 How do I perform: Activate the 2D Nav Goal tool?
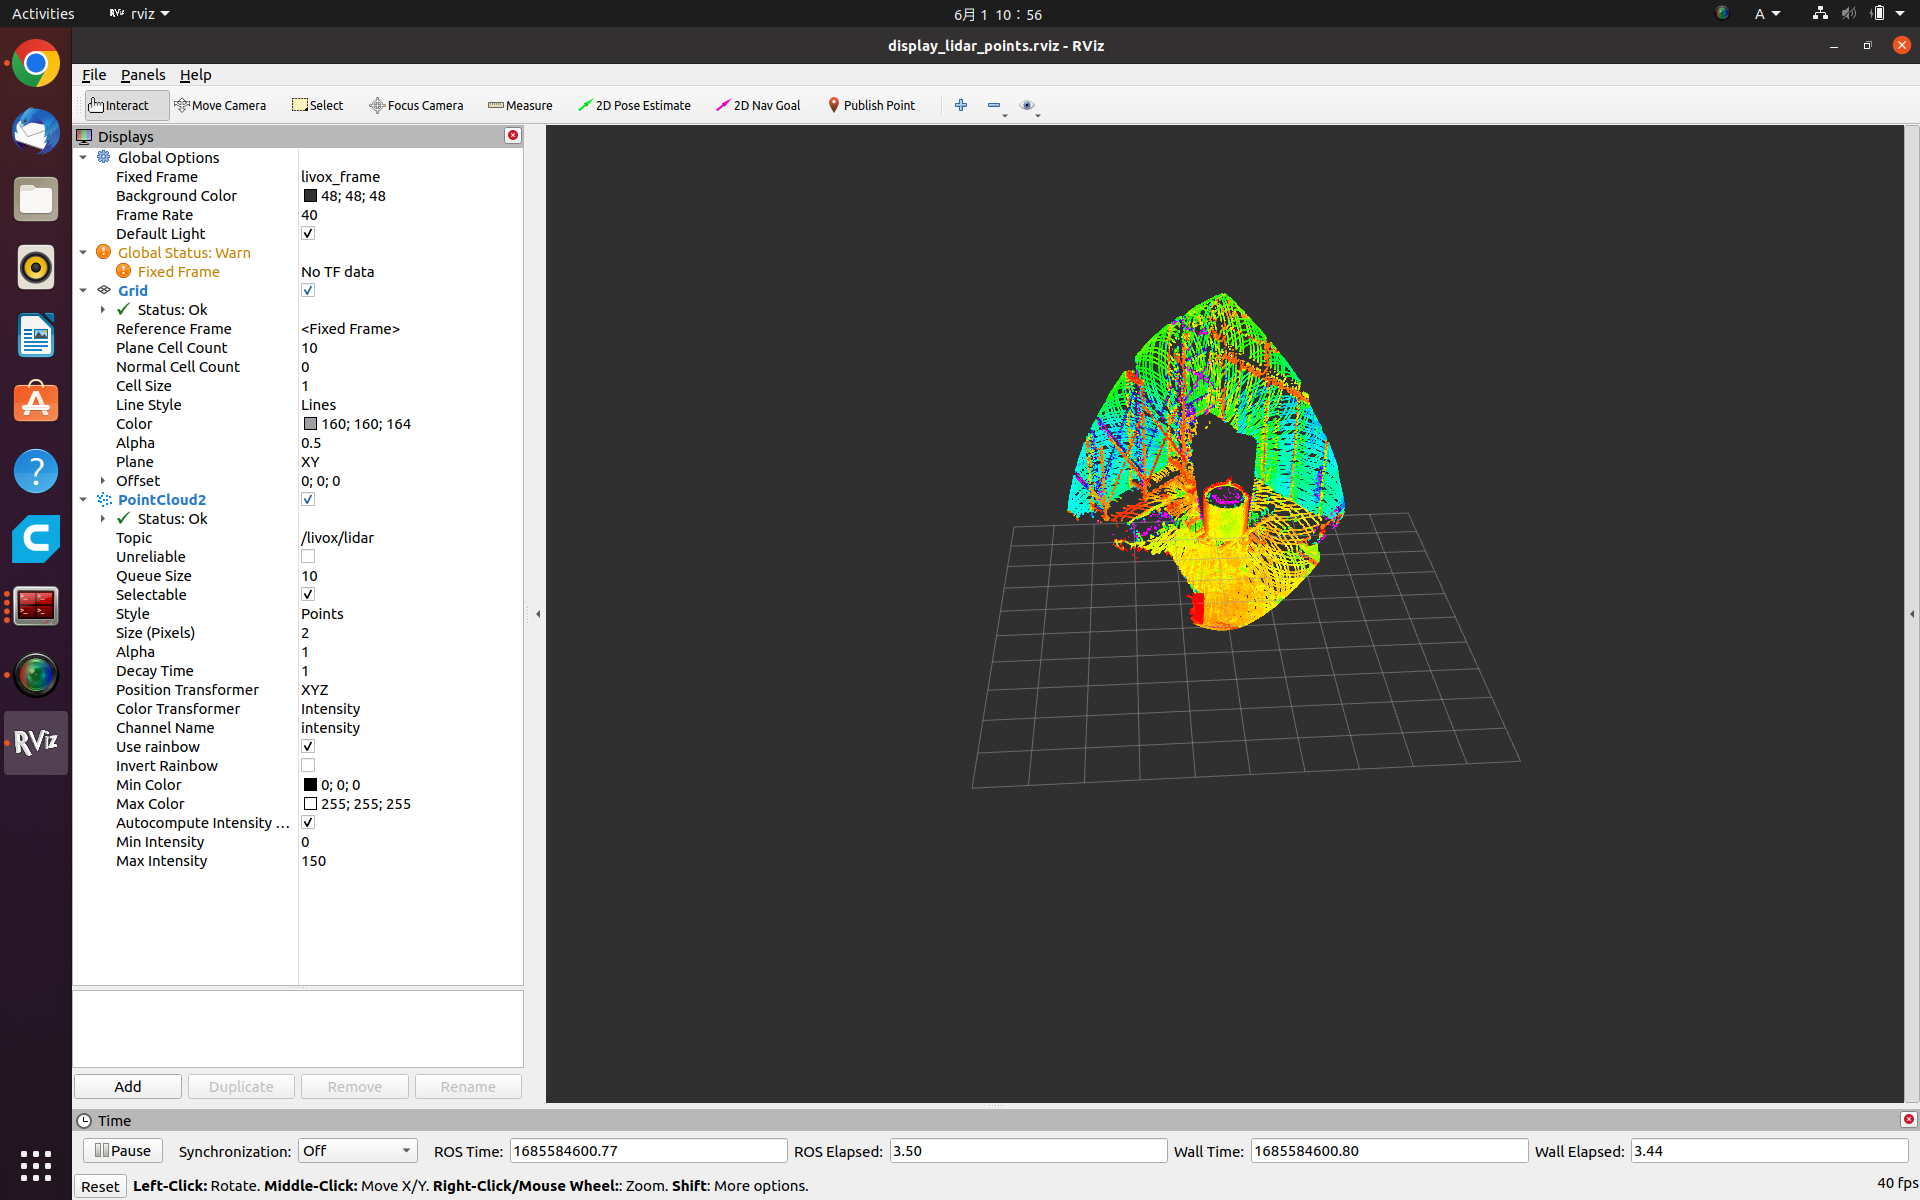coord(758,105)
